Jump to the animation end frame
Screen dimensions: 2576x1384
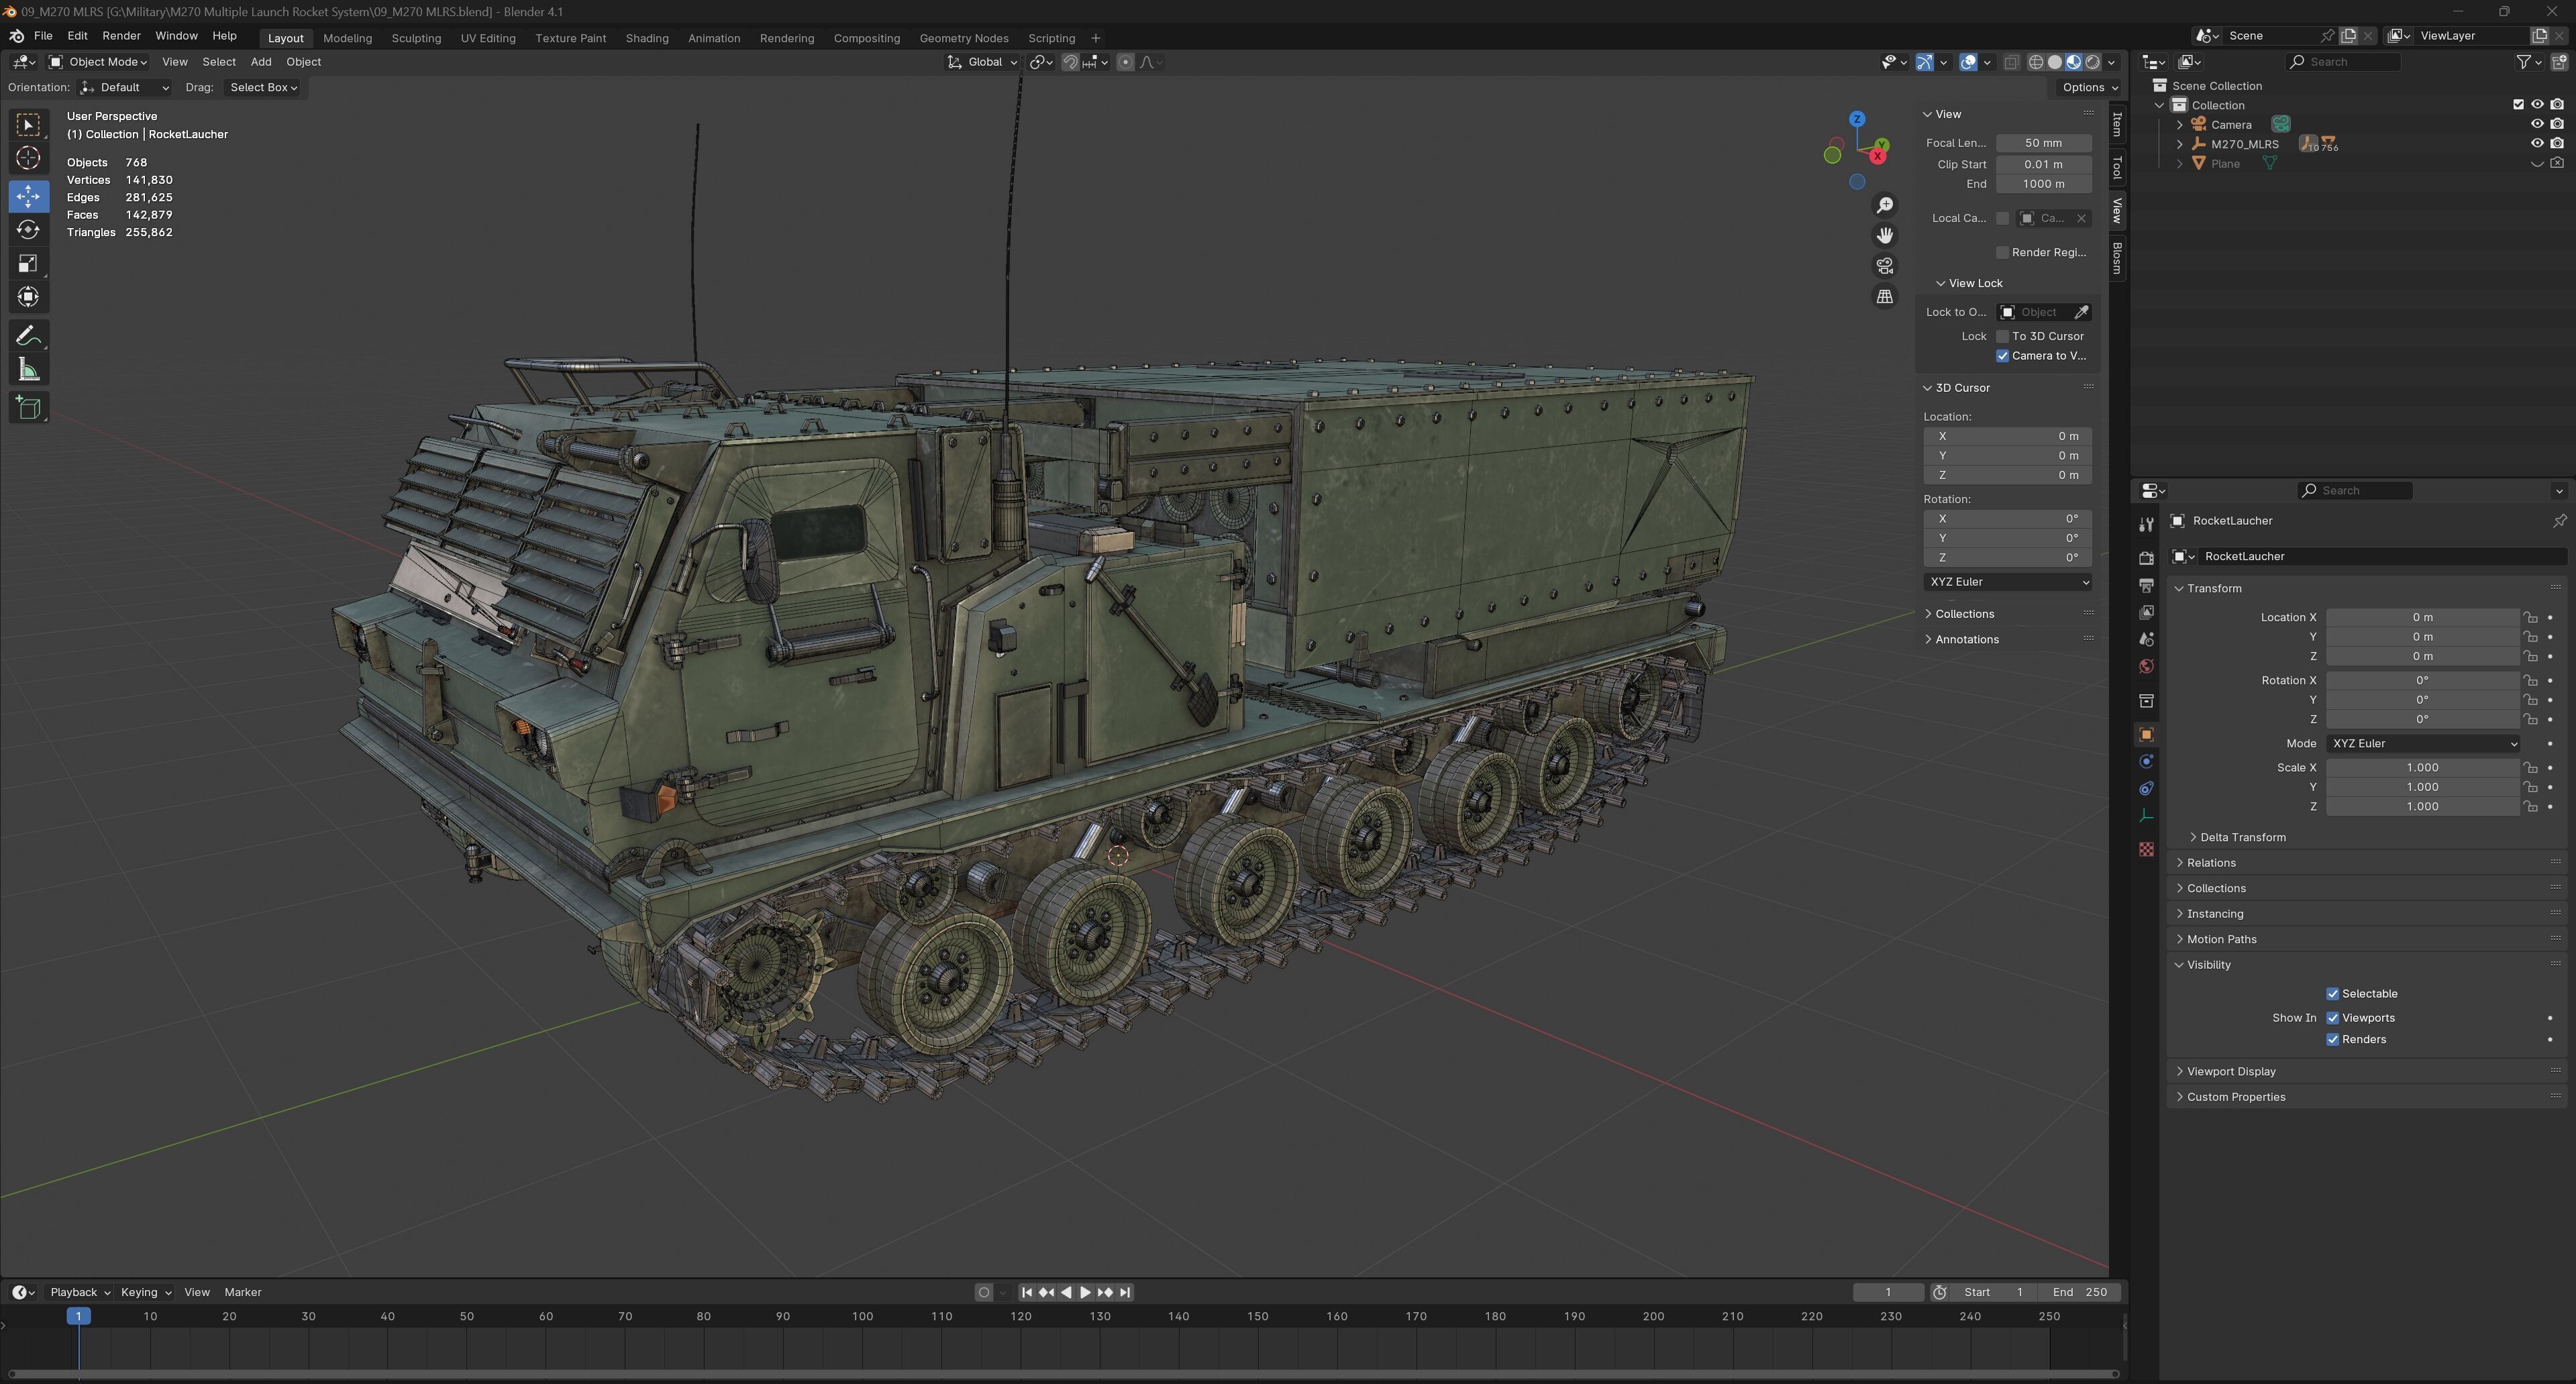pos(1125,1292)
